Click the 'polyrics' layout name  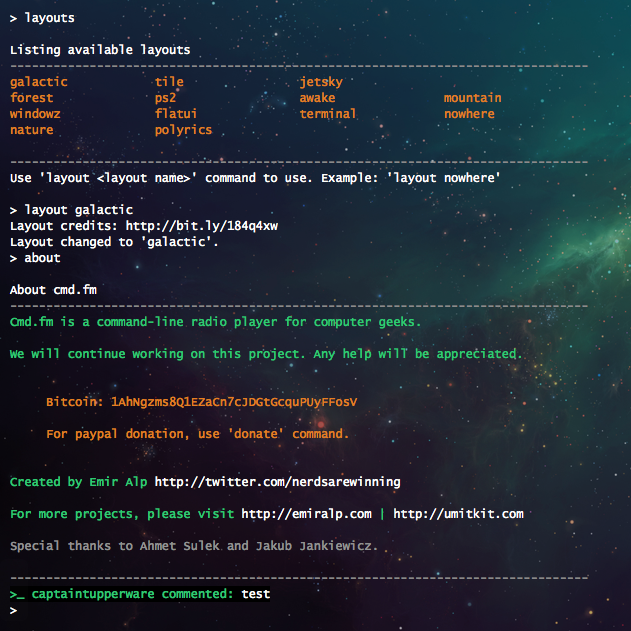point(183,130)
